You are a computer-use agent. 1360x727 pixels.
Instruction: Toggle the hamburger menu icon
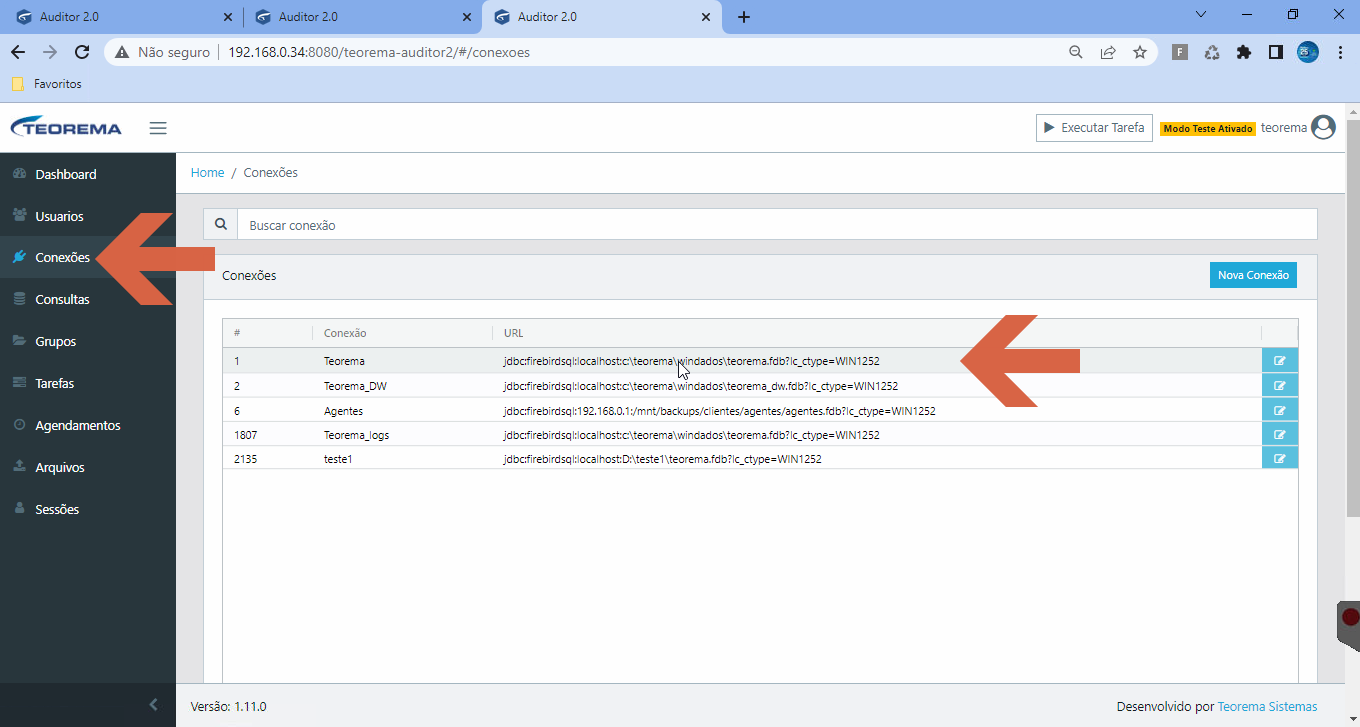pos(158,128)
